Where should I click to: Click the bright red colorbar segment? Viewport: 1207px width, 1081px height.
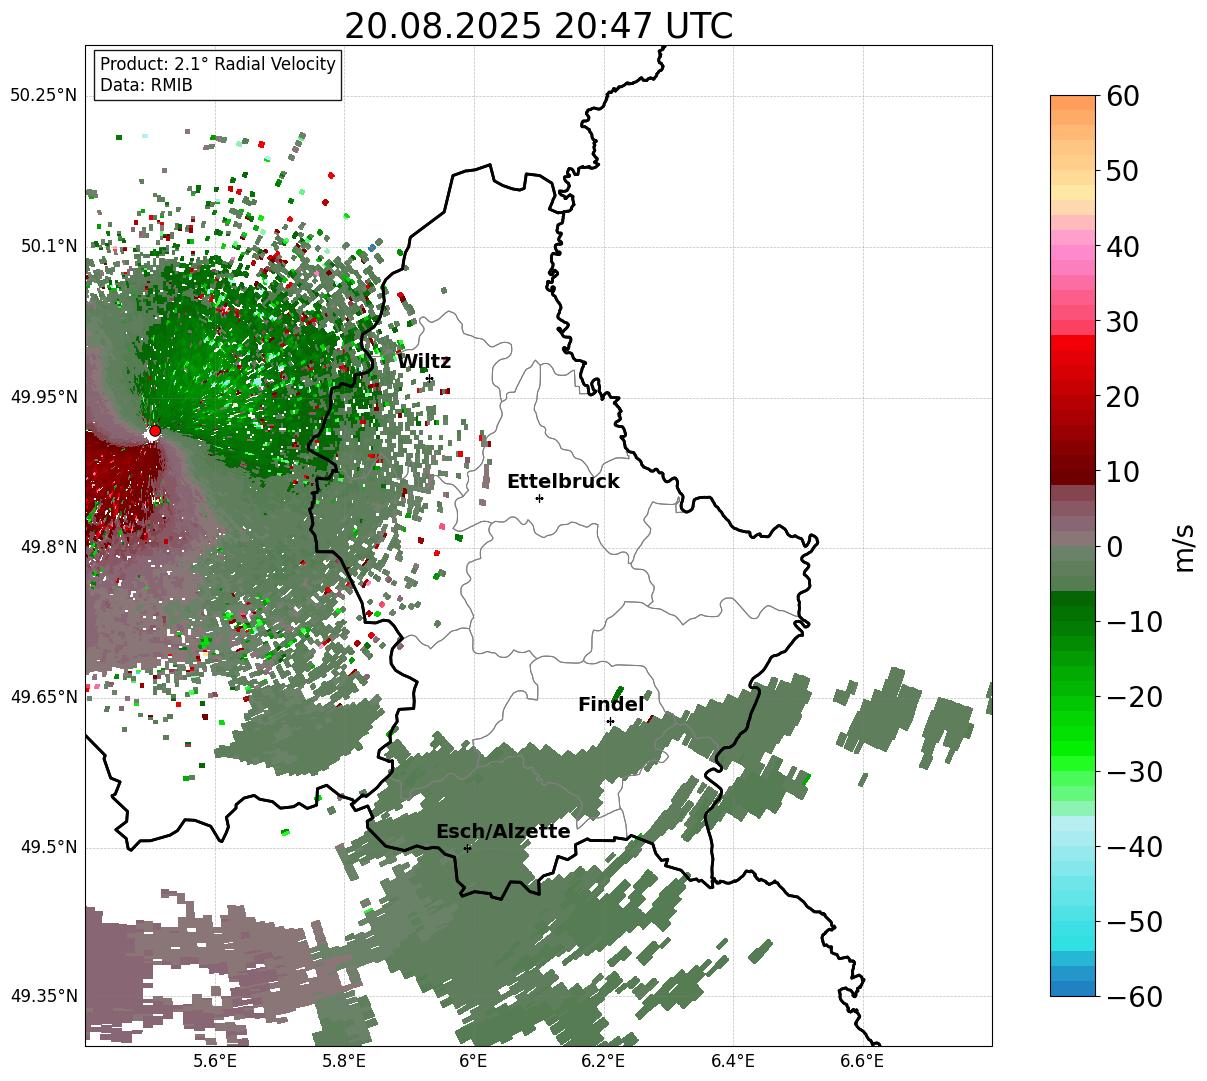(x=1073, y=343)
